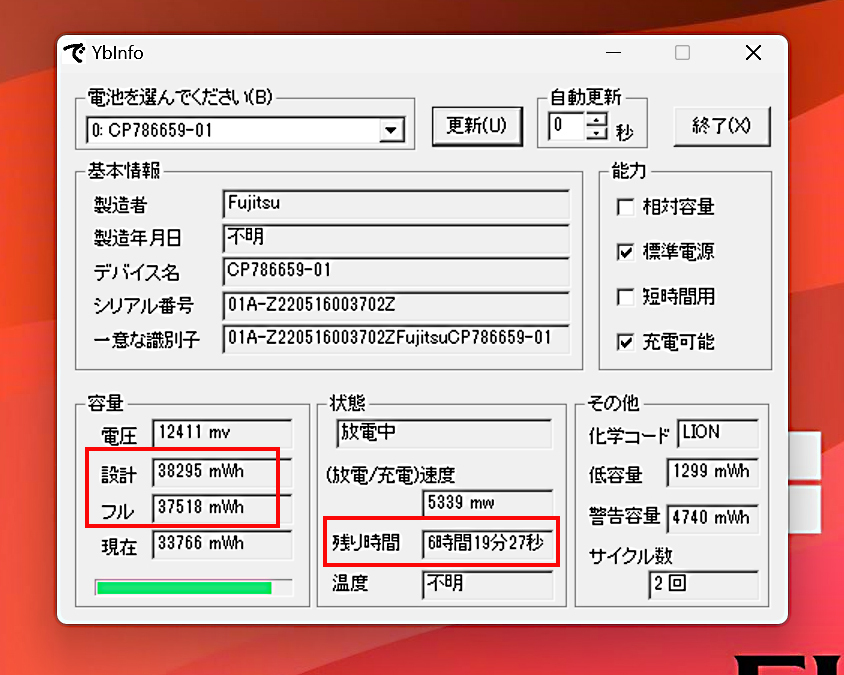Click the 一意な識別子 field value

tap(396, 339)
